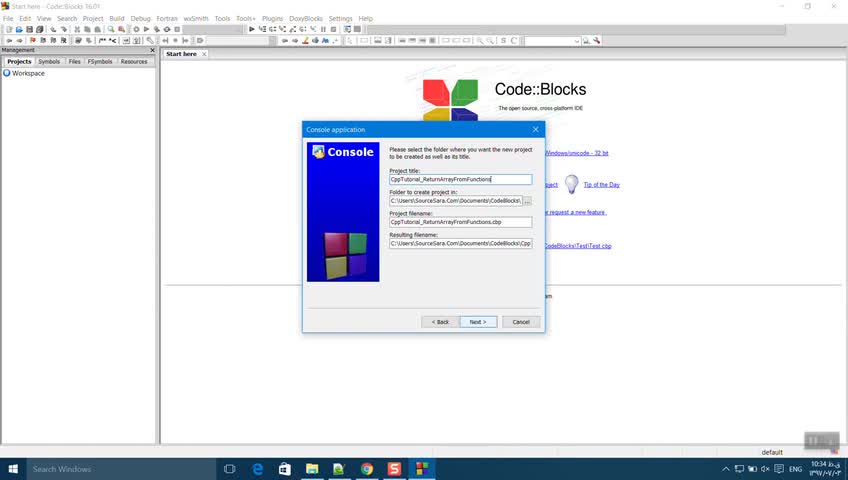Open the Build target dropdown
848x480 pixels.
pos(213,29)
